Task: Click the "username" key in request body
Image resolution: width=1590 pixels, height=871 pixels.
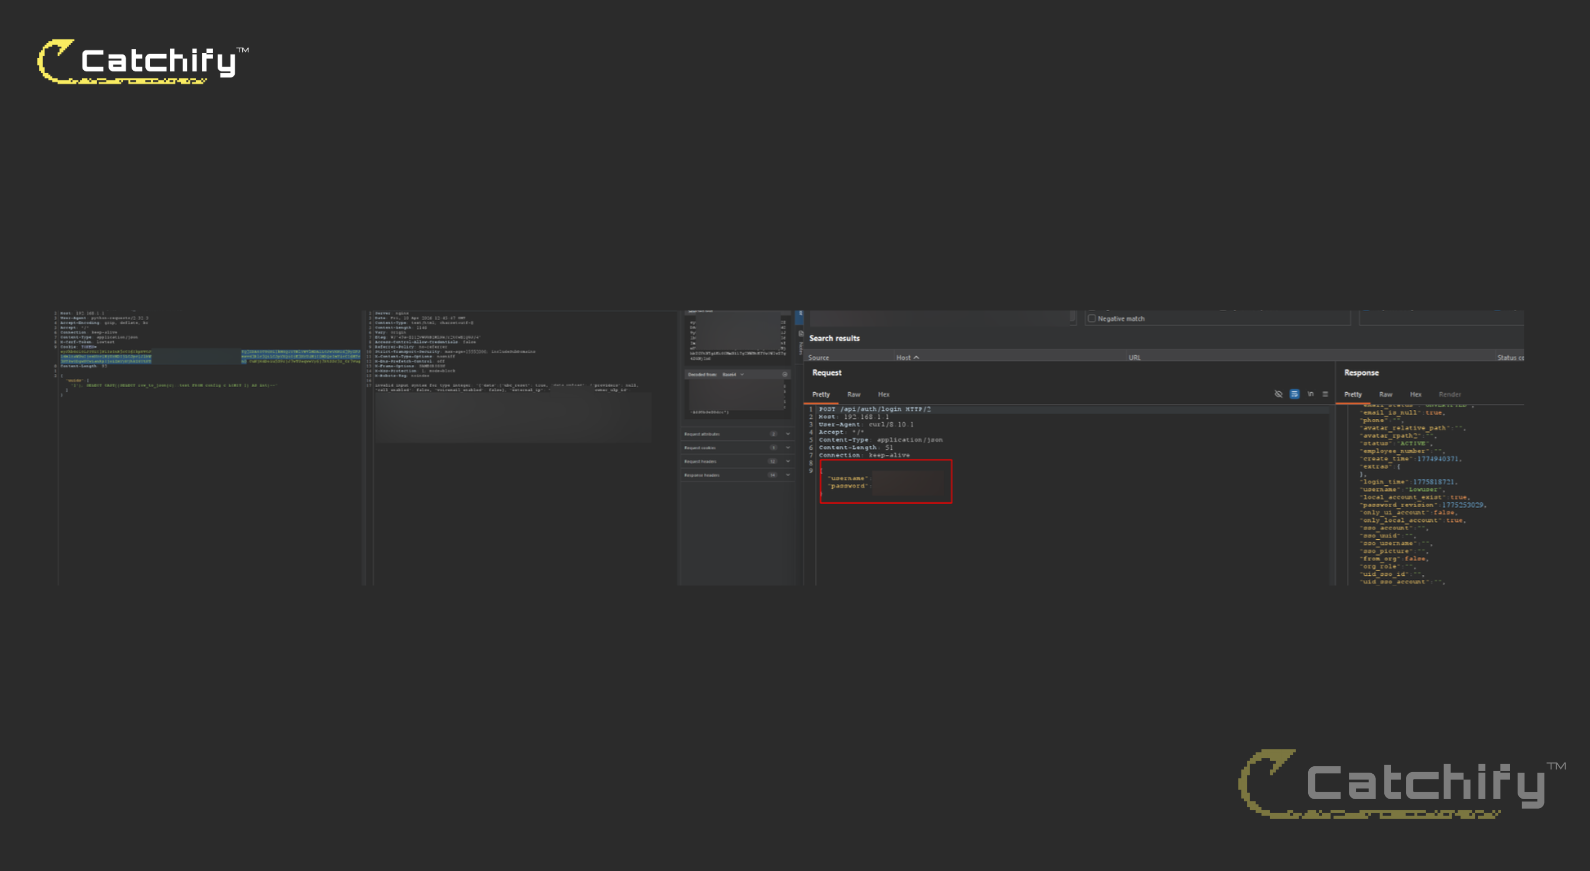Action: click(847, 478)
